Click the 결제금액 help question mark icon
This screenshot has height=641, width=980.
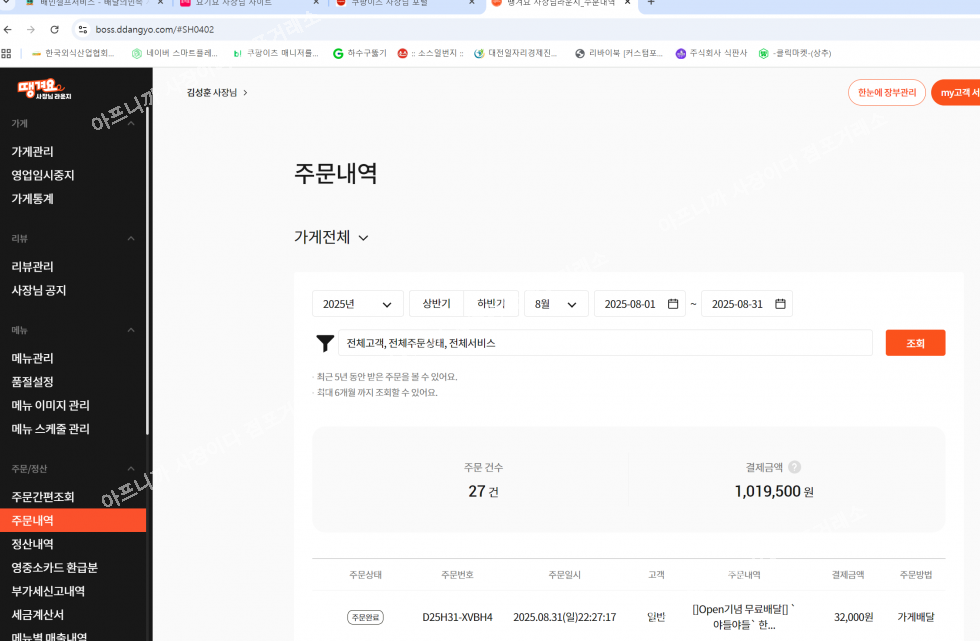point(794,467)
